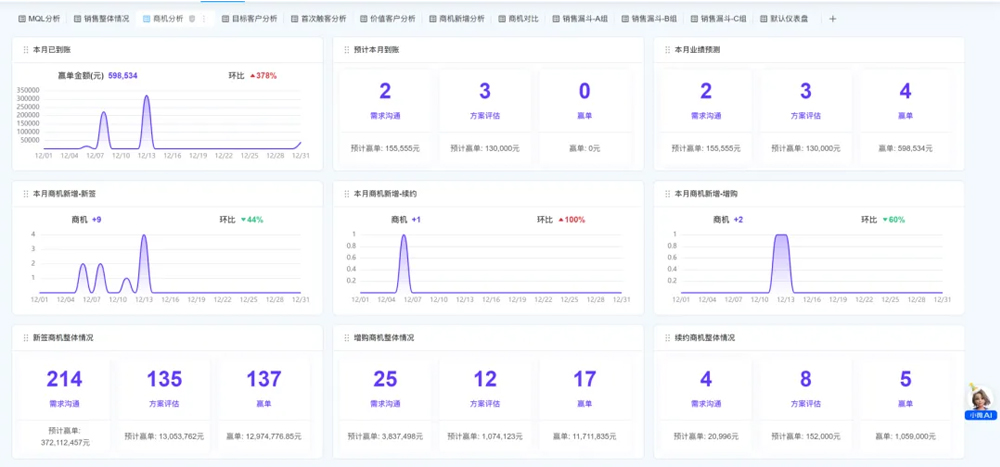
Task: Click the highest peak in 本月已到账 chart
Action: pyautogui.click(x=146, y=97)
